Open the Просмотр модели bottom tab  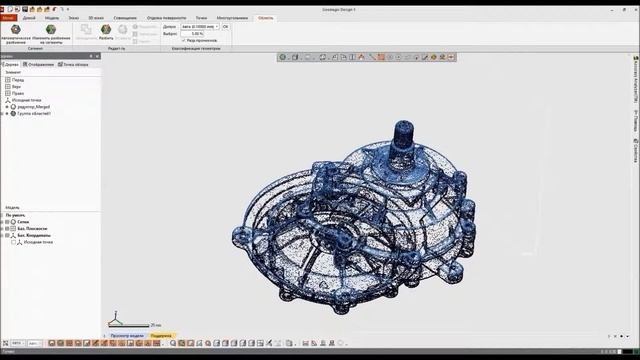tap(127, 336)
